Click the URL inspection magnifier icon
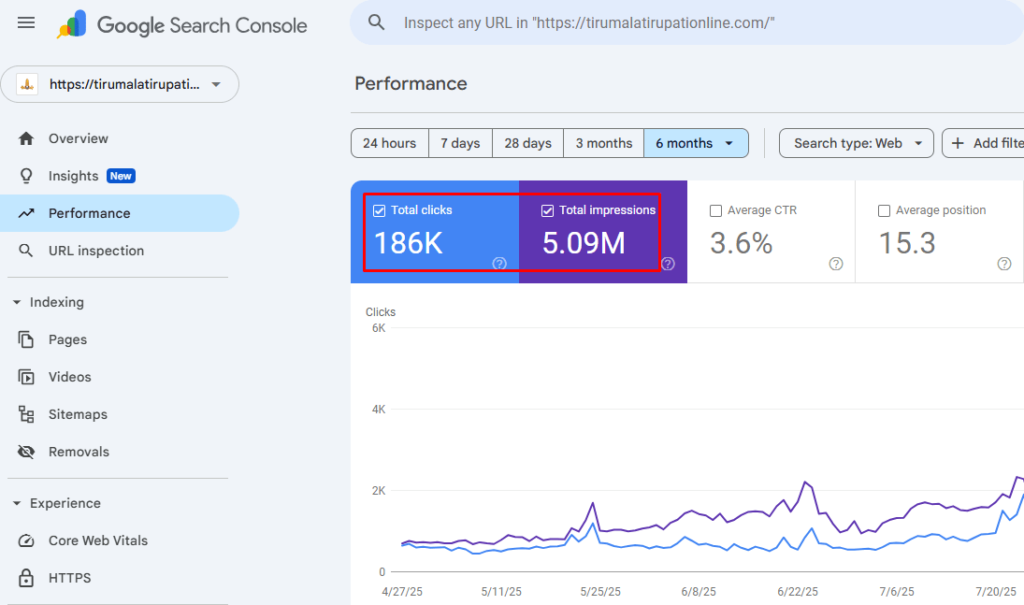Image resolution: width=1024 pixels, height=605 pixels. (27, 251)
